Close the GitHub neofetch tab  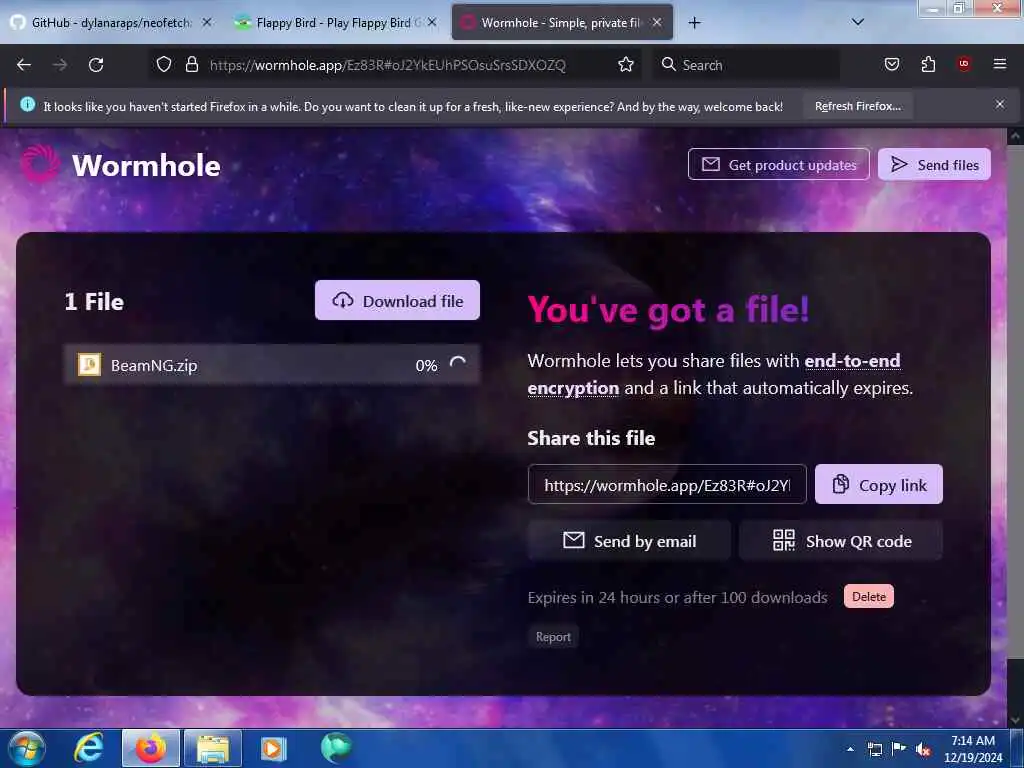point(207,22)
